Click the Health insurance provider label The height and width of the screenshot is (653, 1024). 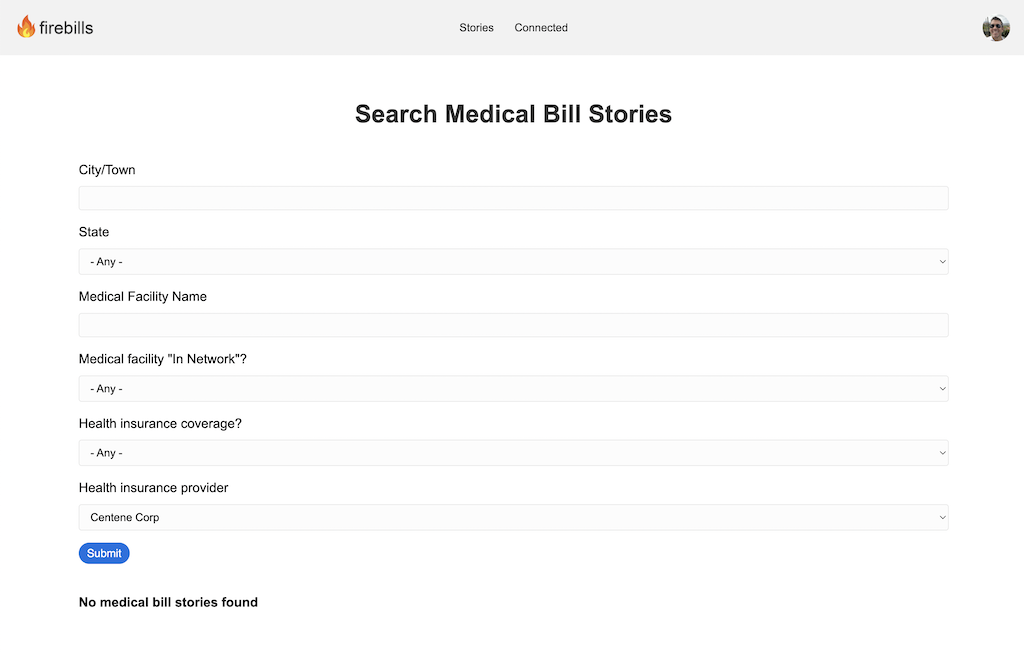153,488
